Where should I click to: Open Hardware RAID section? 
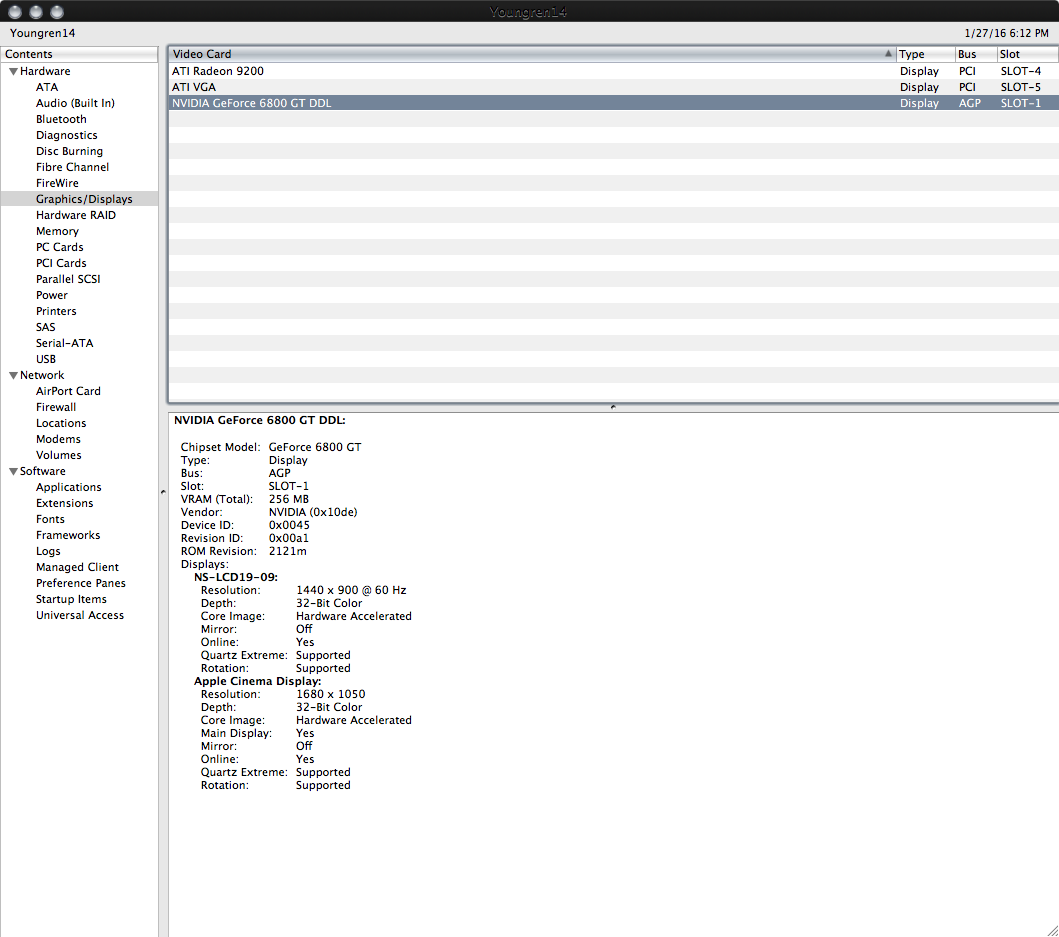[x=76, y=216]
